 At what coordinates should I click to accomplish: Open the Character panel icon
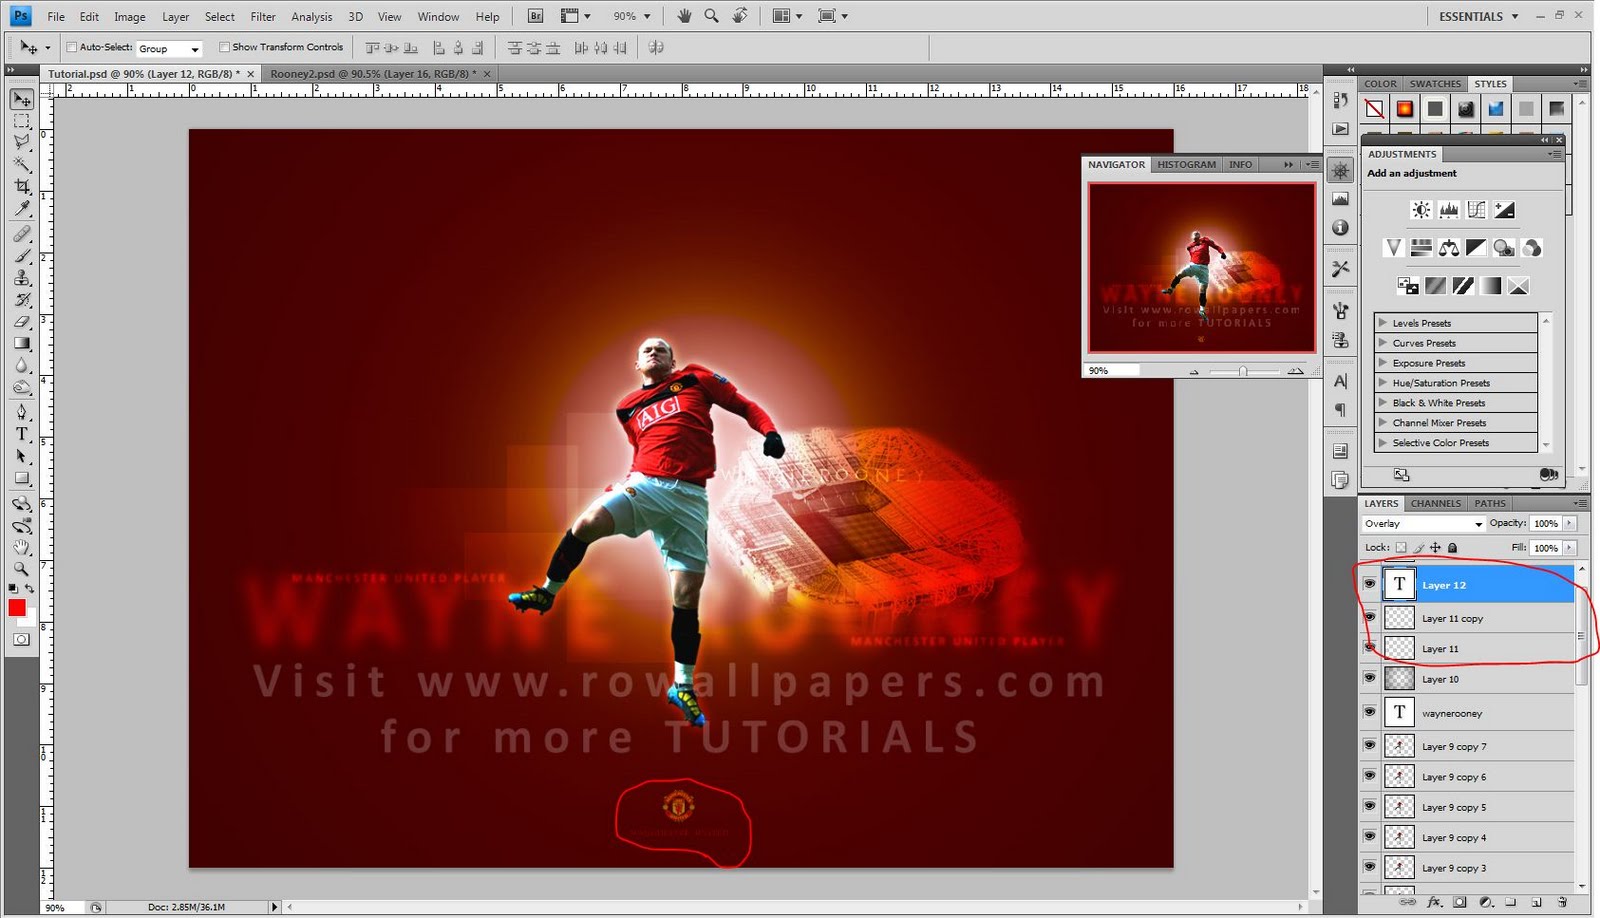click(1341, 381)
